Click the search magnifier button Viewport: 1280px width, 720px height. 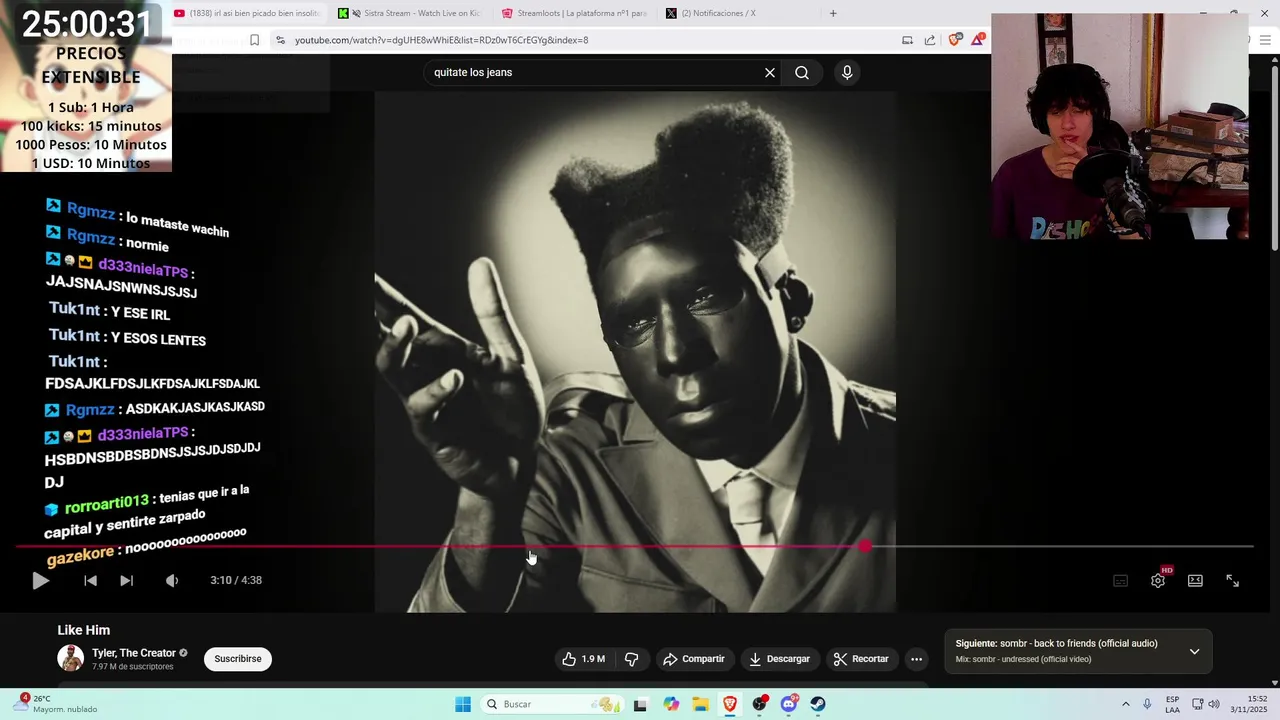802,72
